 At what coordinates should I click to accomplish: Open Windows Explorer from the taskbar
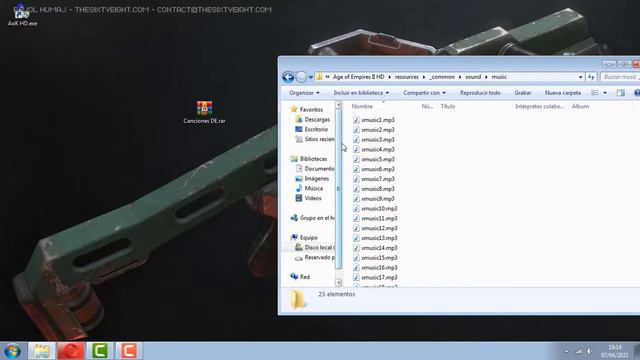click(42, 351)
